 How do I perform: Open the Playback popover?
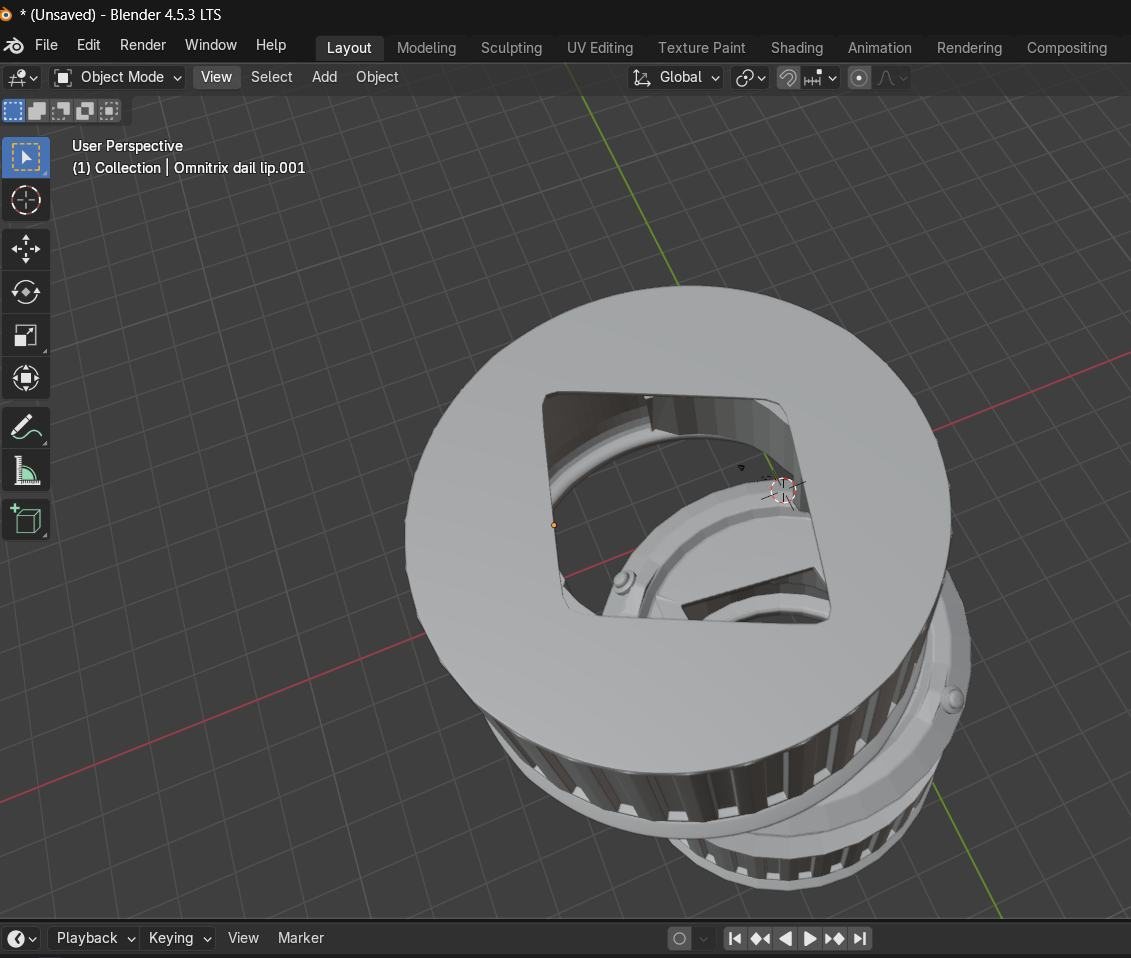click(94, 938)
